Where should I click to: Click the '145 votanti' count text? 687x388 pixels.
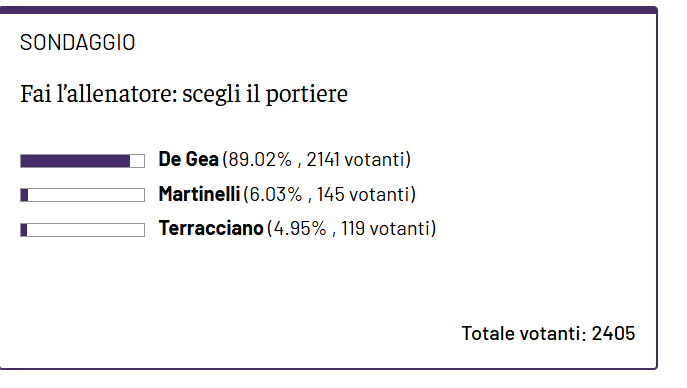[x=365, y=194]
